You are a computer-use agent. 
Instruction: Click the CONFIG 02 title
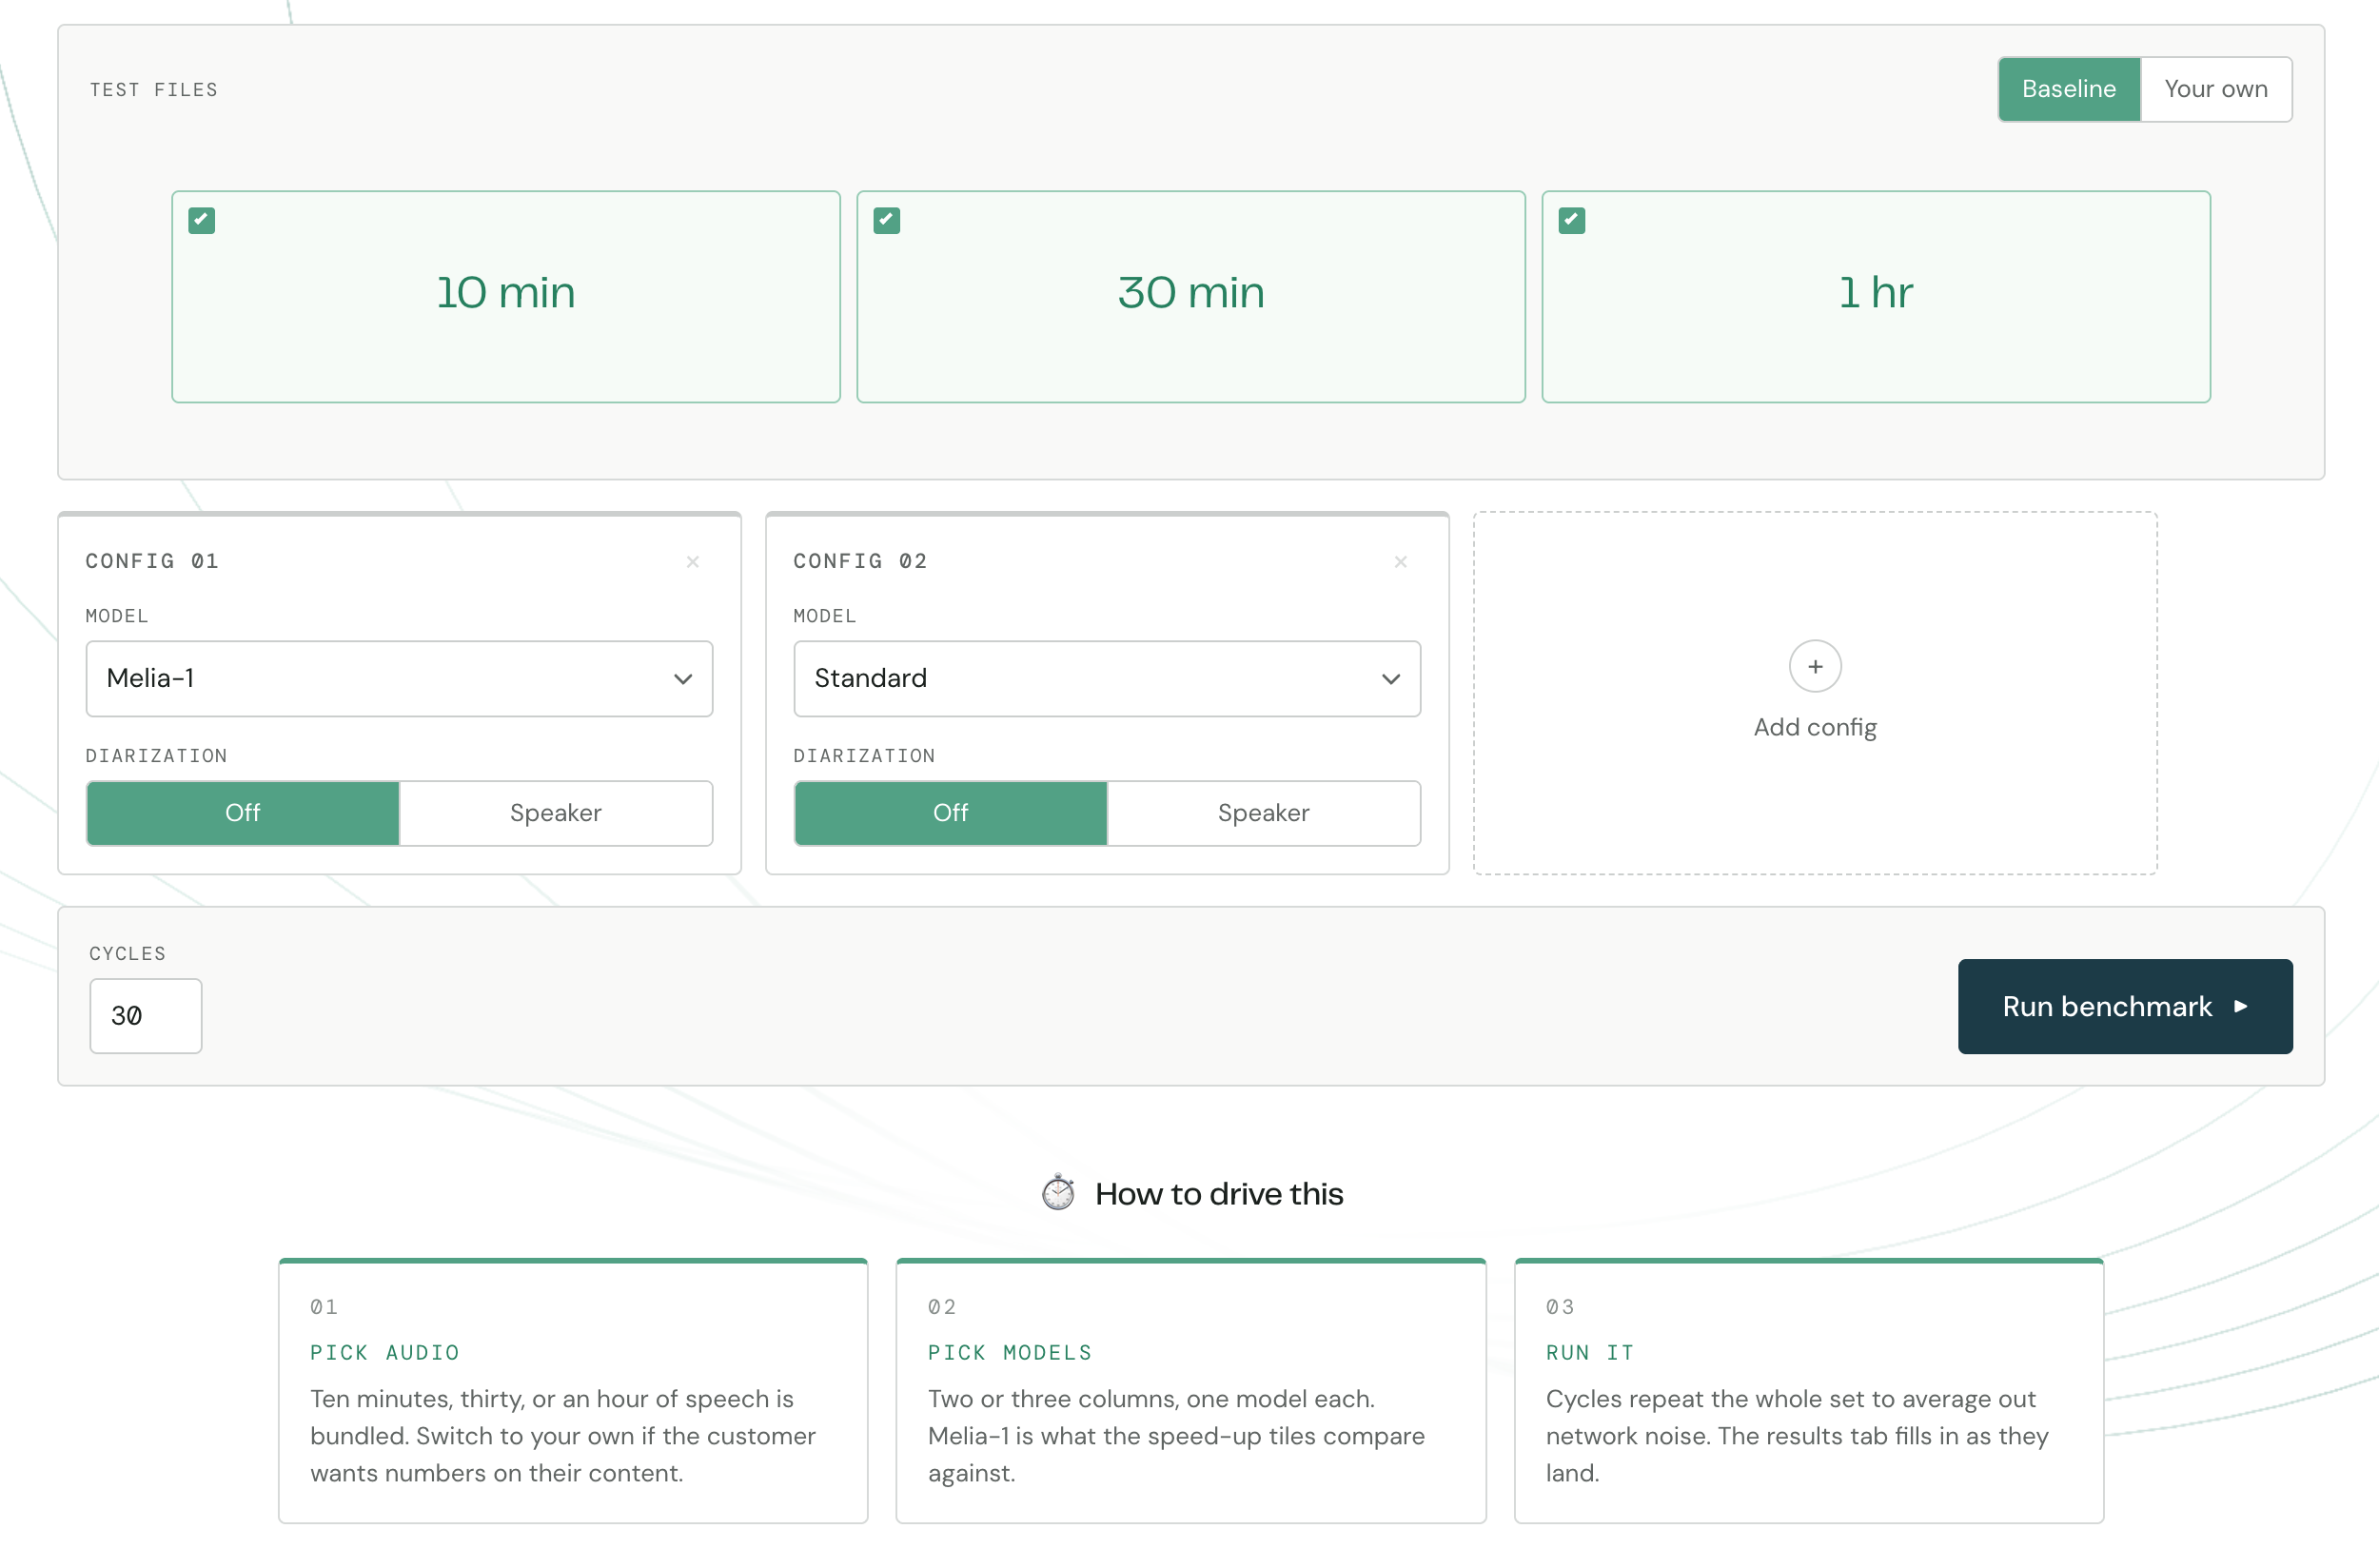860,561
